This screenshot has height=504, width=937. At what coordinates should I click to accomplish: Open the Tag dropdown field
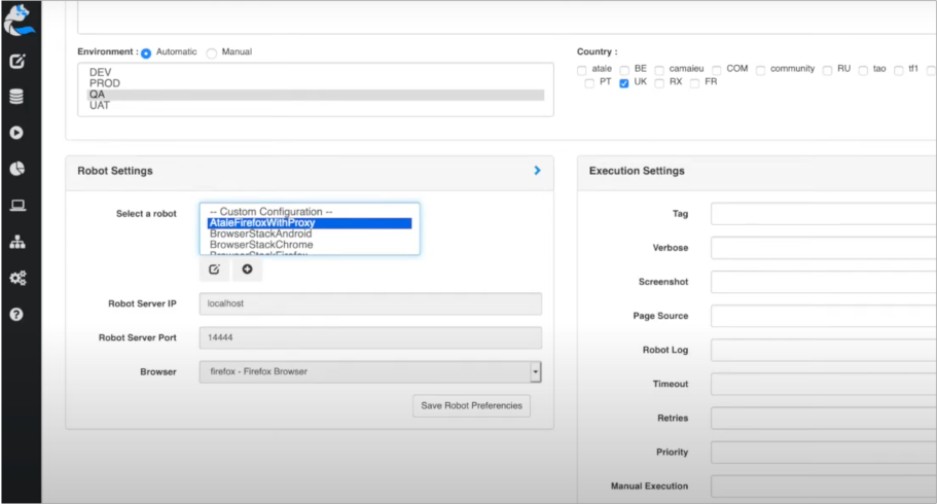click(x=823, y=213)
